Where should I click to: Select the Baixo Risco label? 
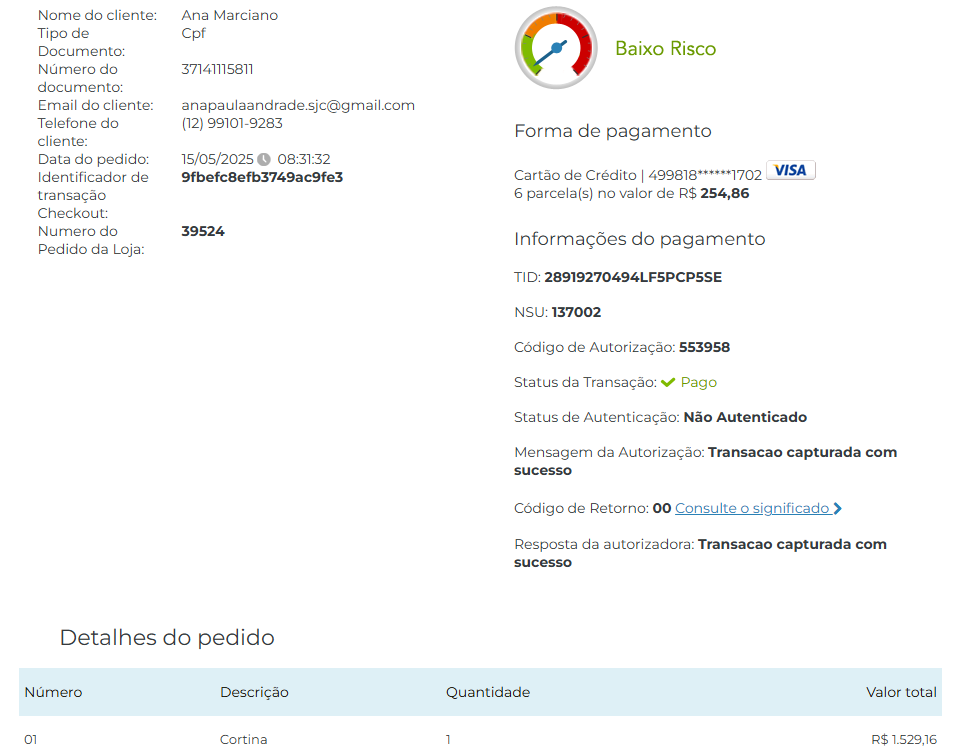pyautogui.click(x=666, y=49)
